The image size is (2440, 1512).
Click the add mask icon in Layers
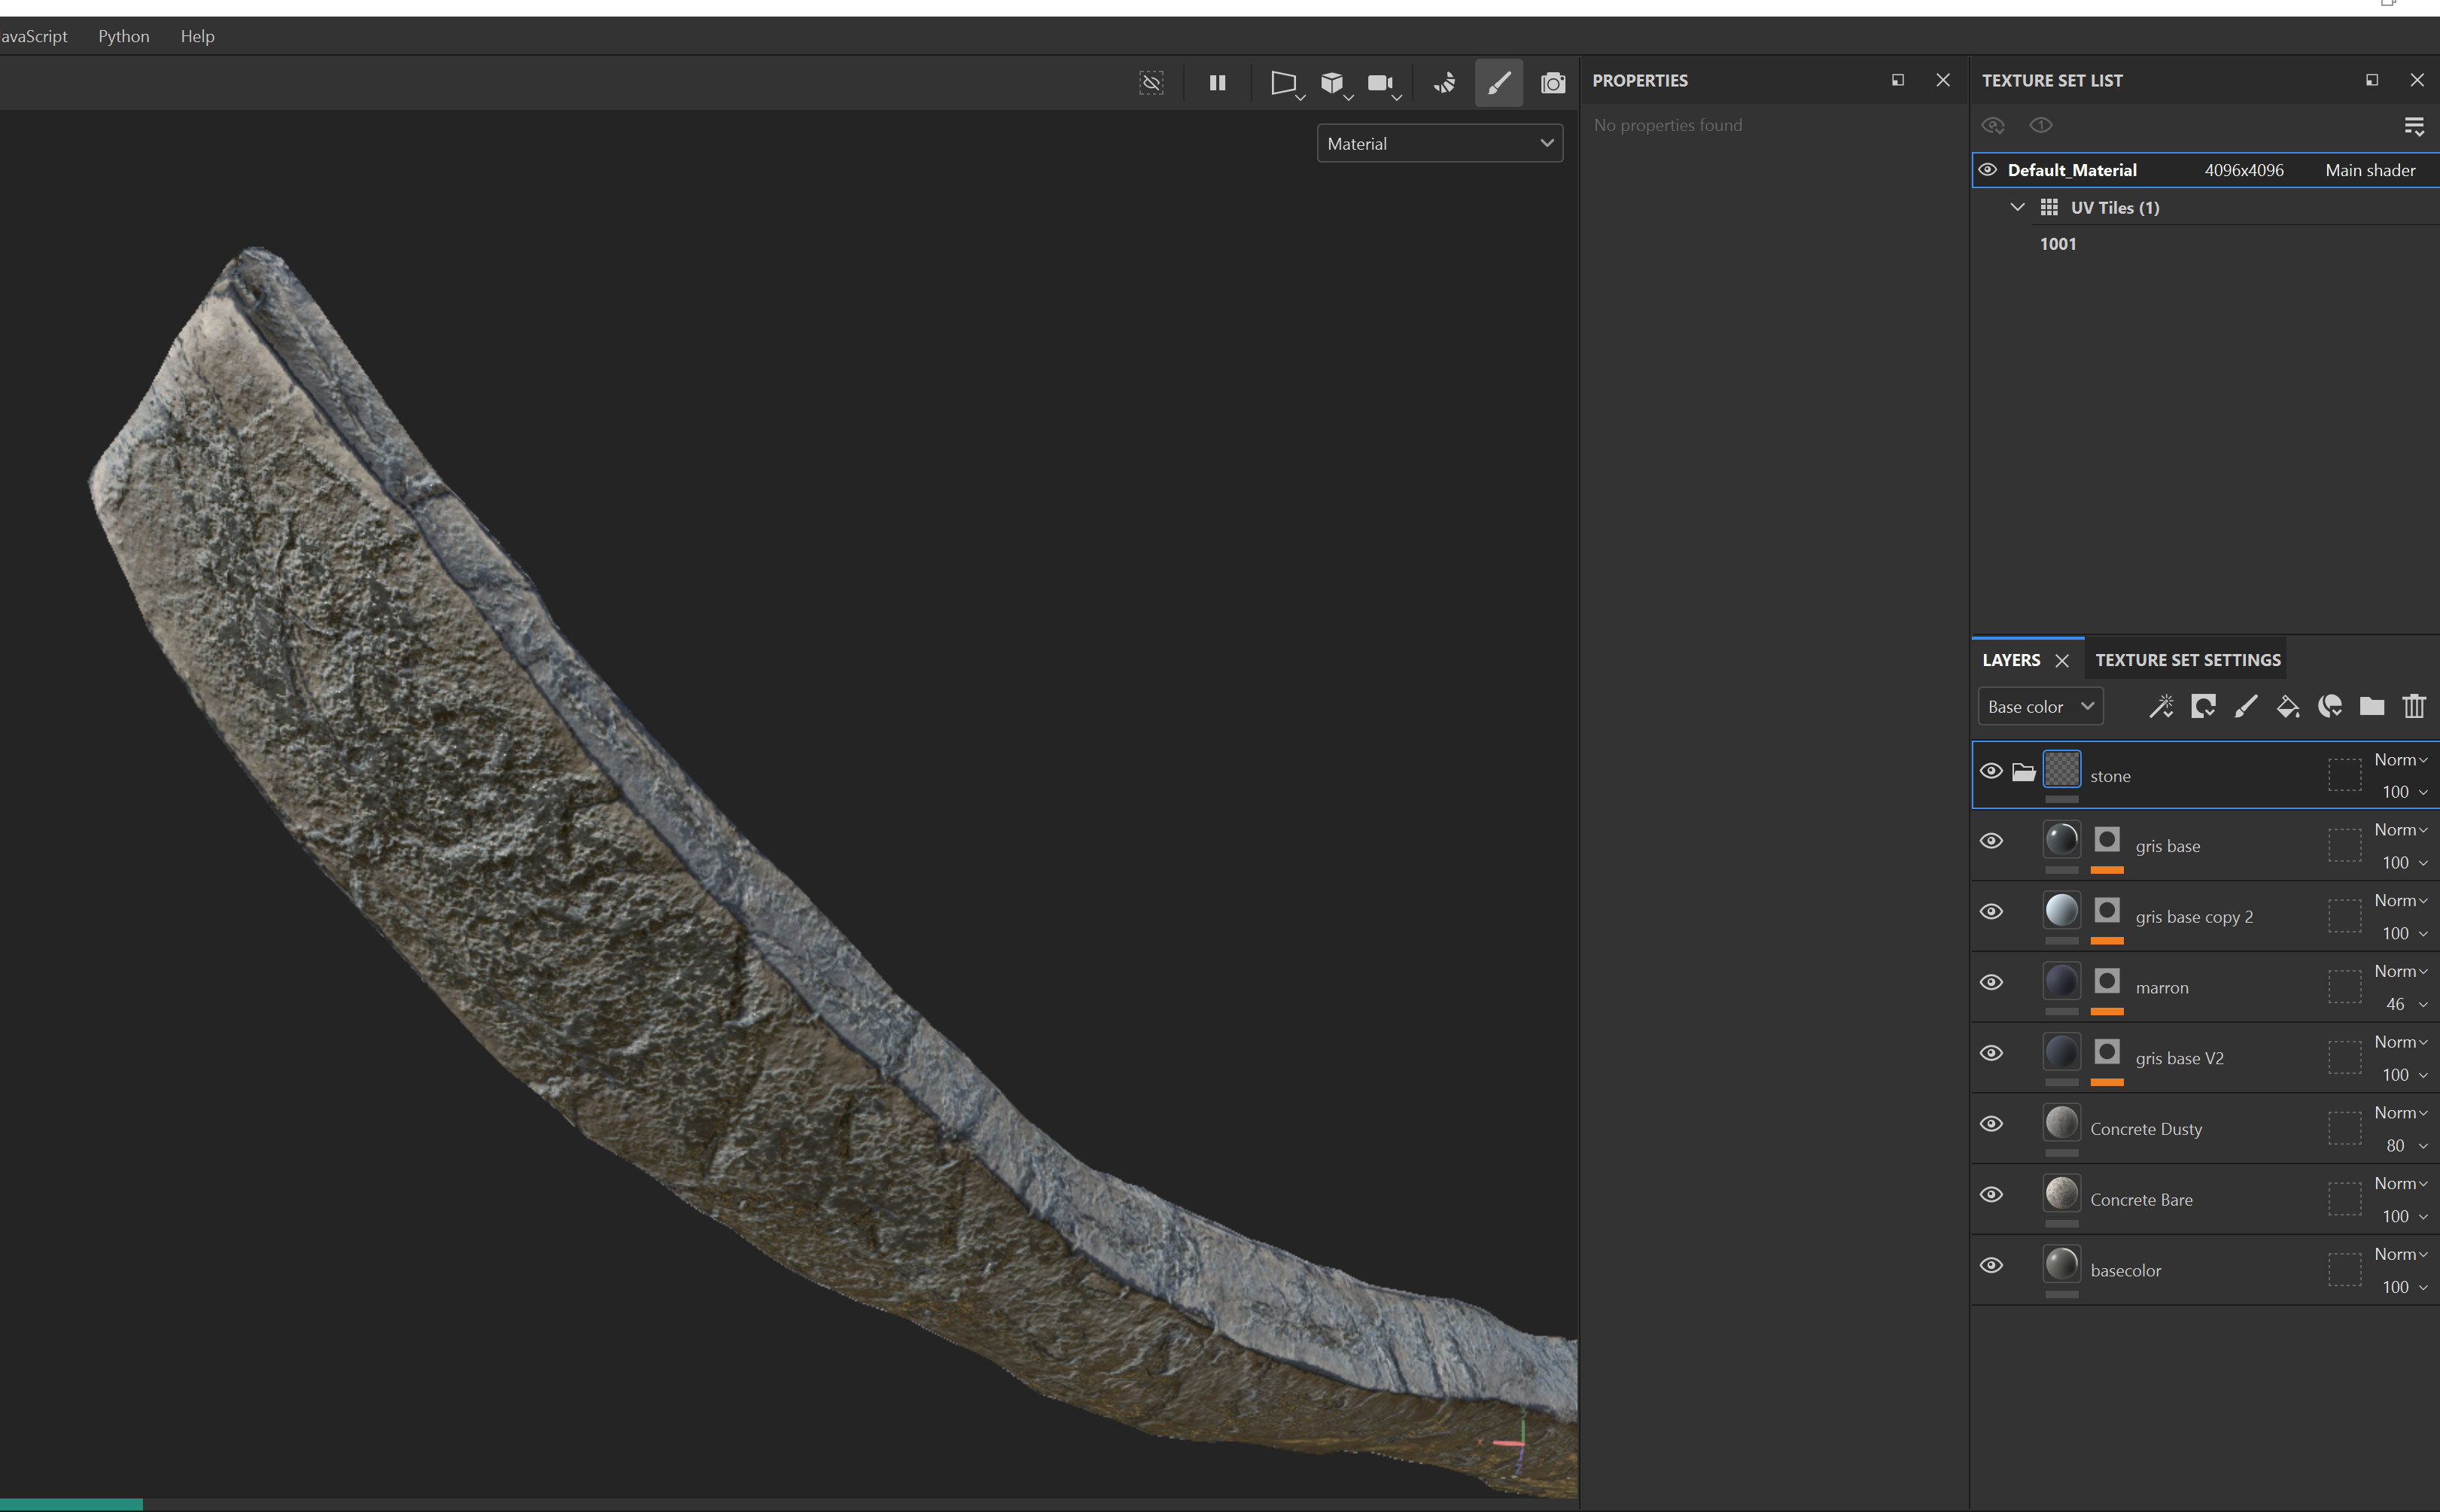2203,706
